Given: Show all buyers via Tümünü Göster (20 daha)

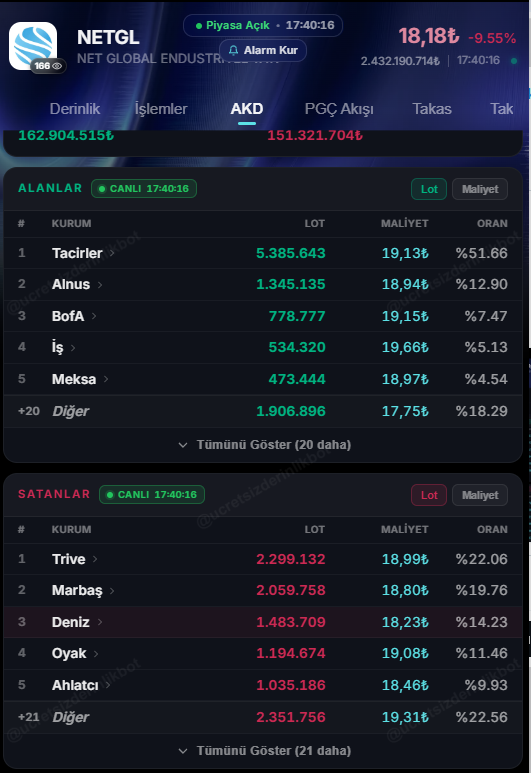Looking at the screenshot, I should 265,445.
